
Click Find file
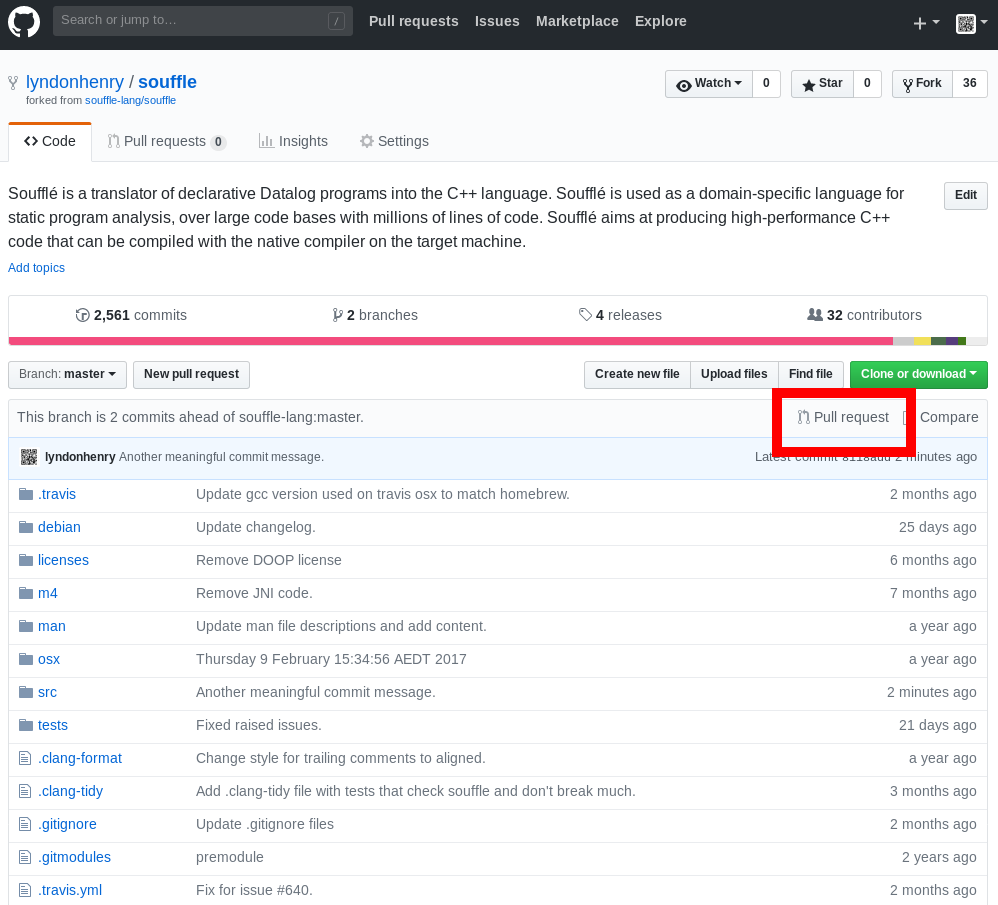point(811,374)
